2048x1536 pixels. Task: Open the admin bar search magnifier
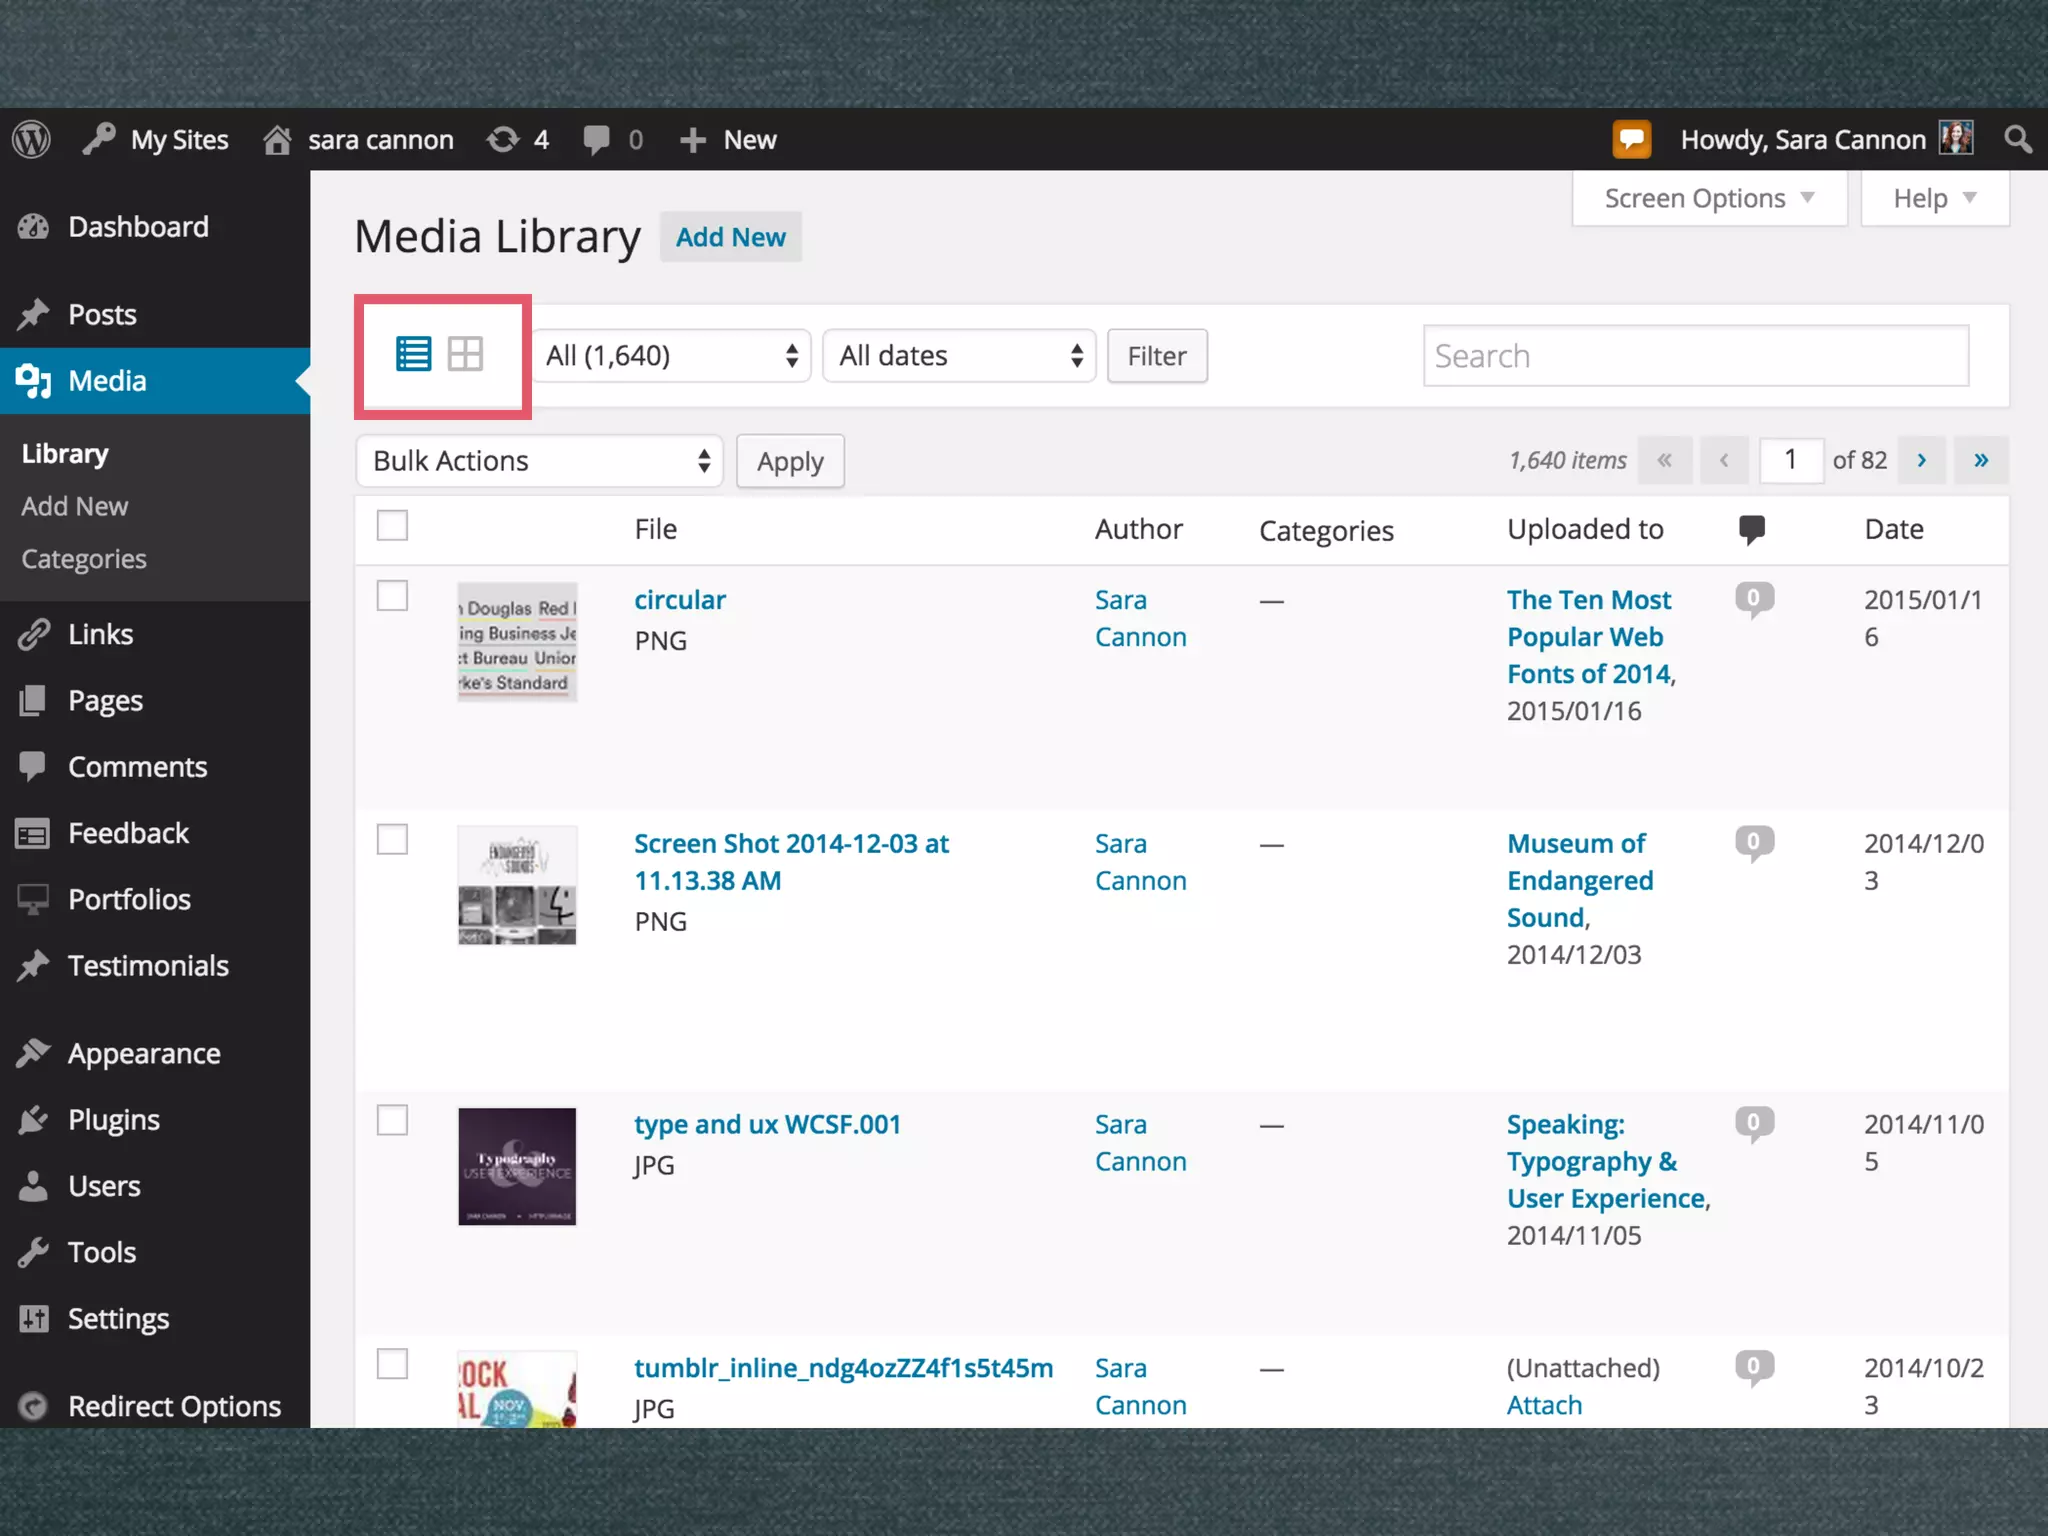click(2017, 140)
